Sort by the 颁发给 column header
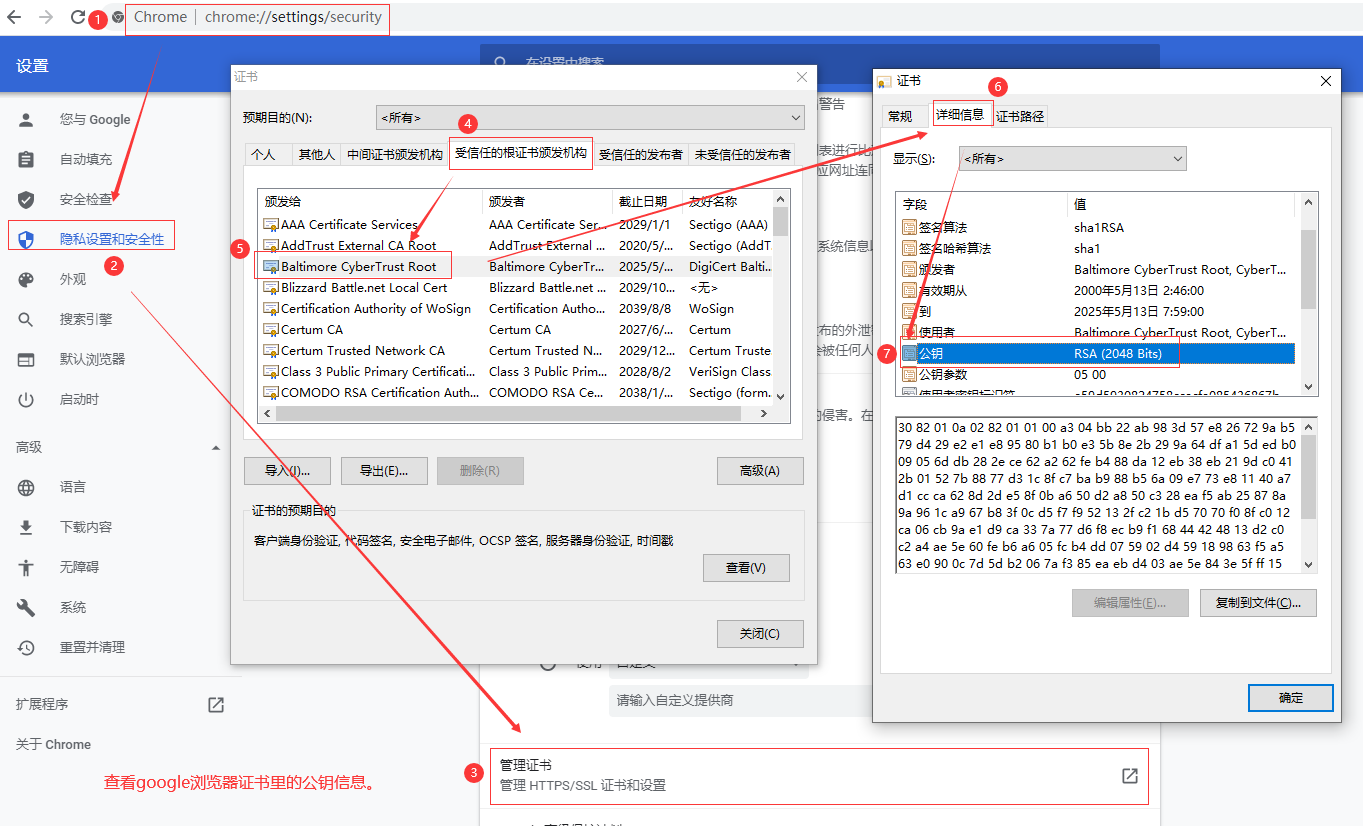Viewport: 1363px width, 826px height. click(x=370, y=201)
